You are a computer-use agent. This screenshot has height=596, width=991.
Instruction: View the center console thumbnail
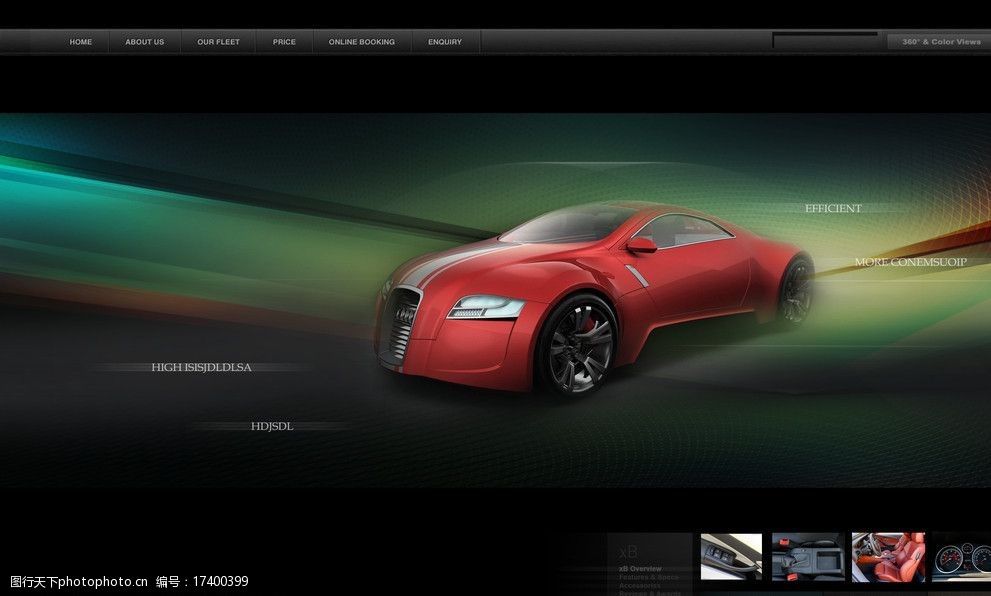click(807, 556)
